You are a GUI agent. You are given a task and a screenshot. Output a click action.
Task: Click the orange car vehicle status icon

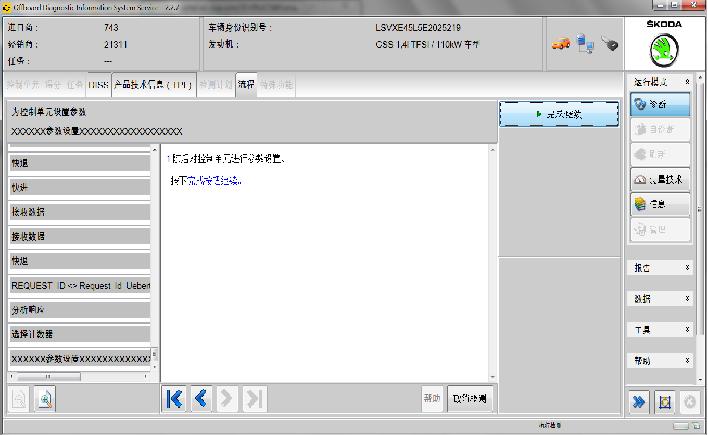561,44
